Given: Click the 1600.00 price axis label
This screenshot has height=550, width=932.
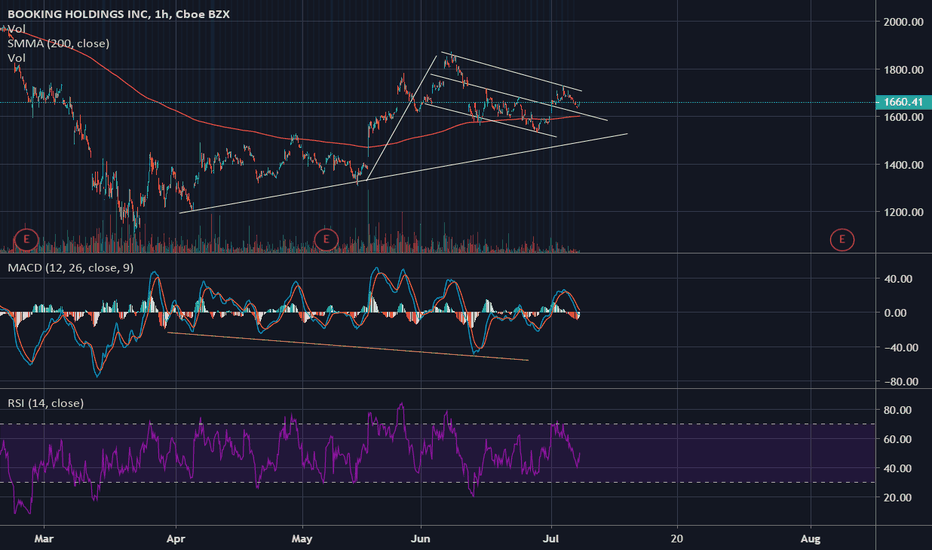Looking at the screenshot, I should (903, 117).
